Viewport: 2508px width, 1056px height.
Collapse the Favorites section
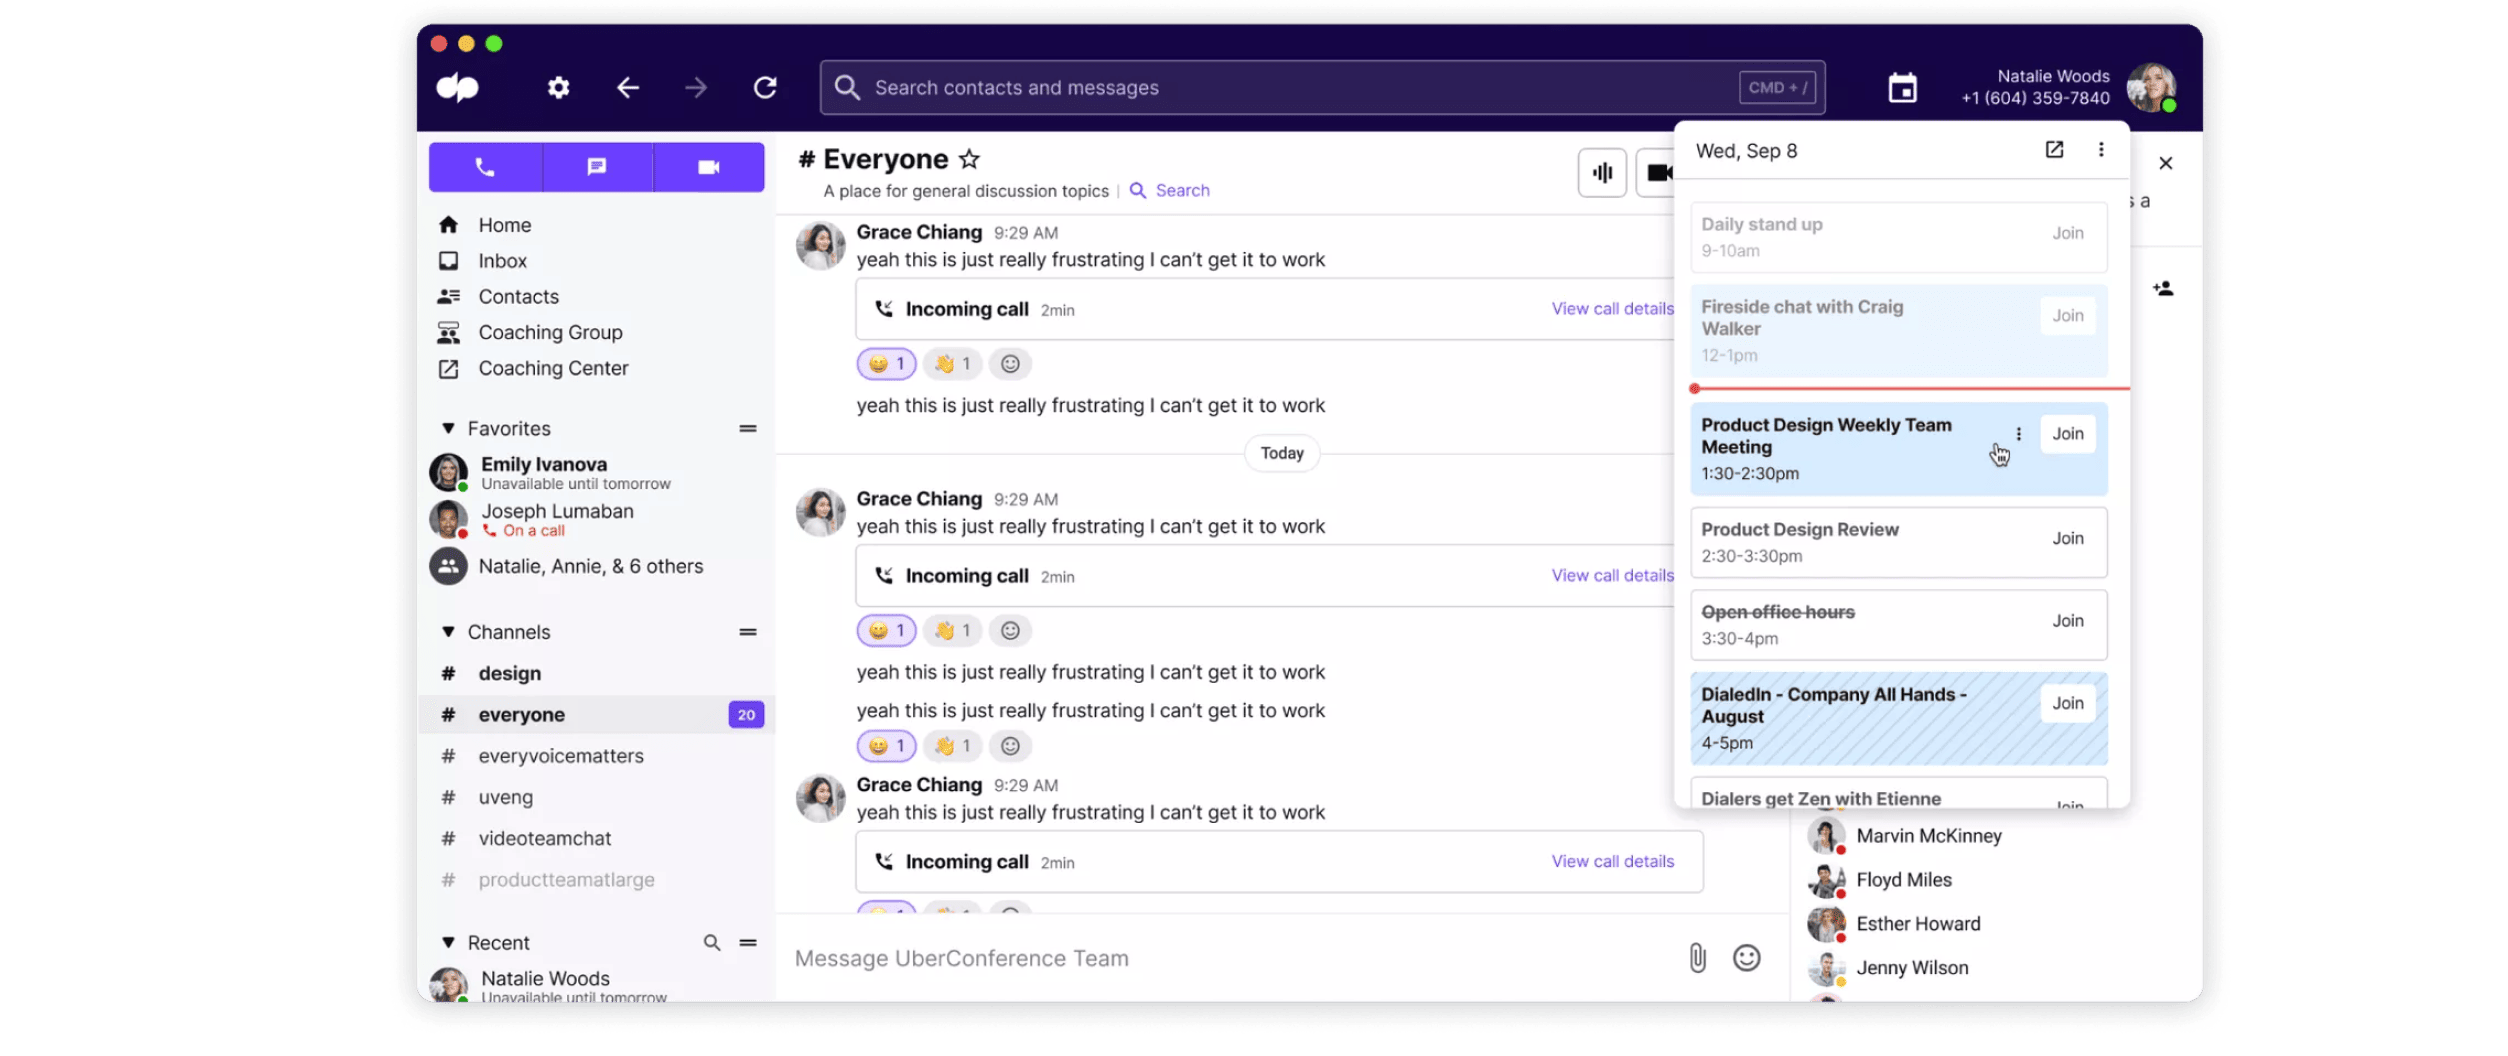pos(448,429)
